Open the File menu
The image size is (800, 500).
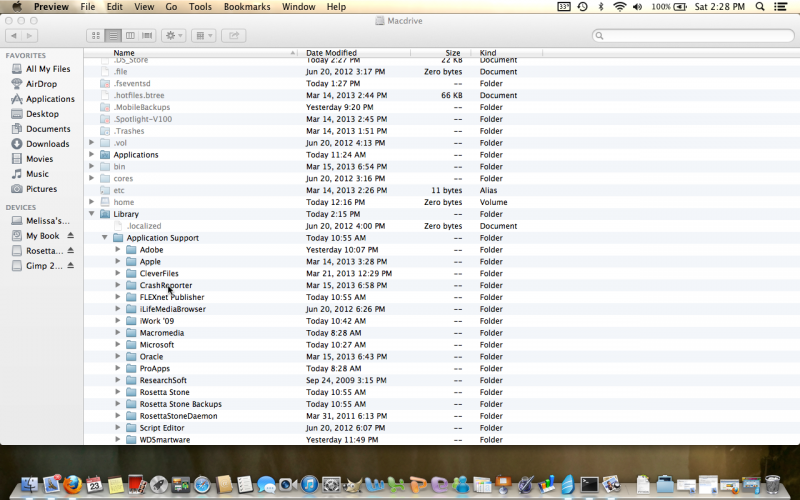pyautogui.click(x=88, y=7)
